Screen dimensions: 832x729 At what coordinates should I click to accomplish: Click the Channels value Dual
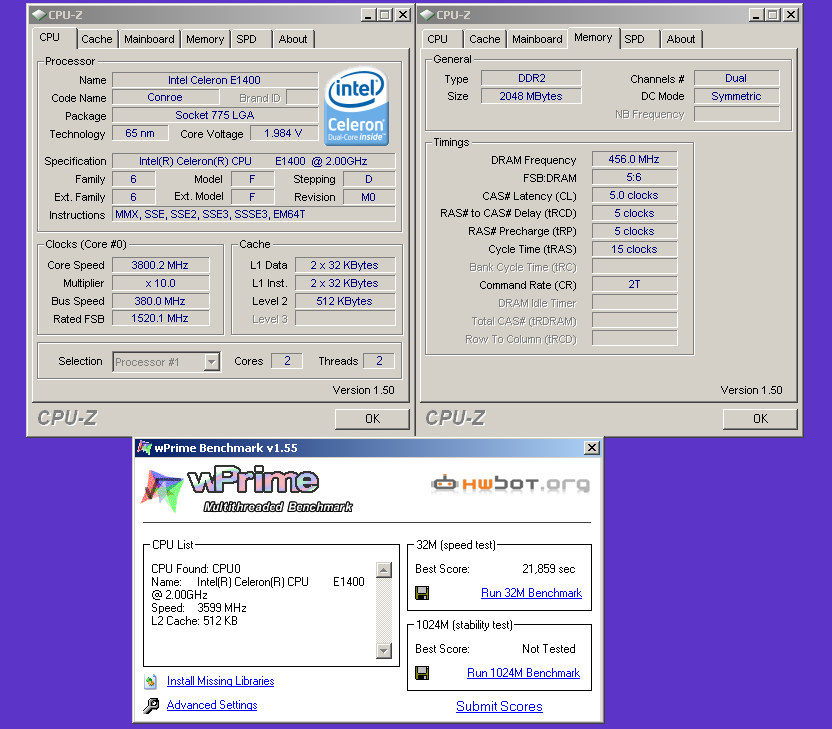pyautogui.click(x=736, y=78)
